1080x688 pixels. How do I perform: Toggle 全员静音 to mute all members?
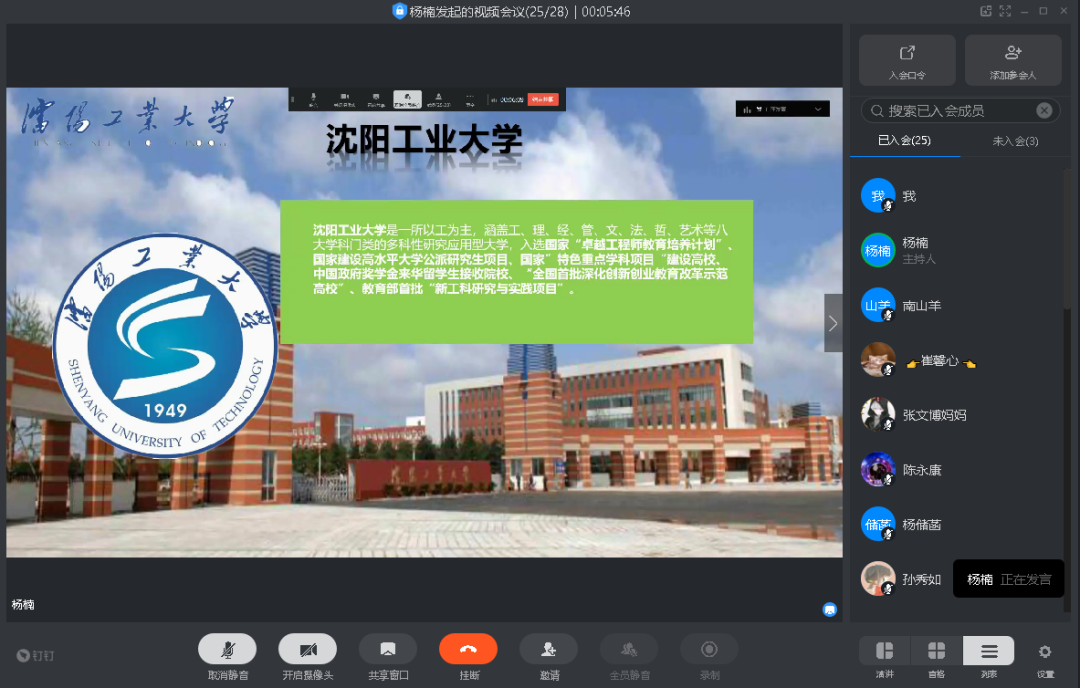[x=629, y=649]
